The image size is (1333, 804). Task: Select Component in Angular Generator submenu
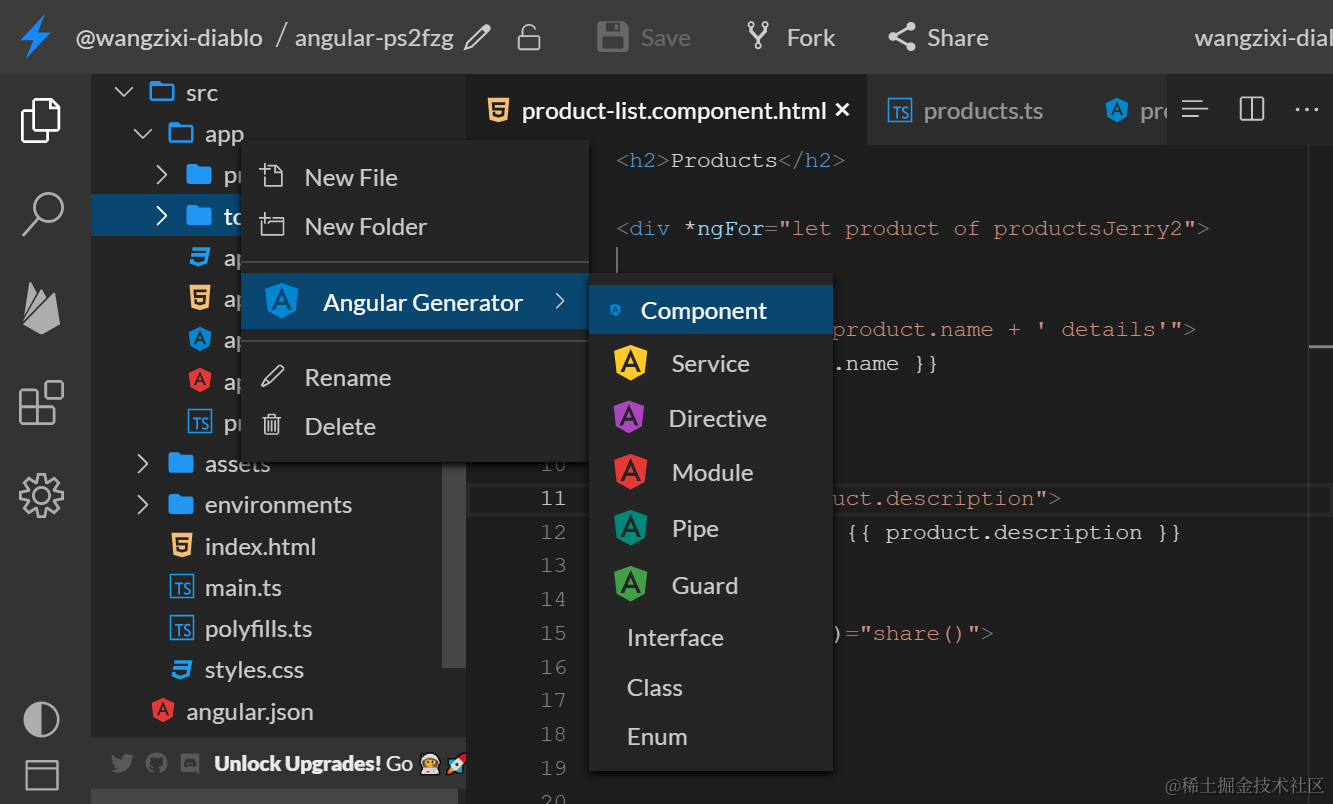[x=703, y=311]
